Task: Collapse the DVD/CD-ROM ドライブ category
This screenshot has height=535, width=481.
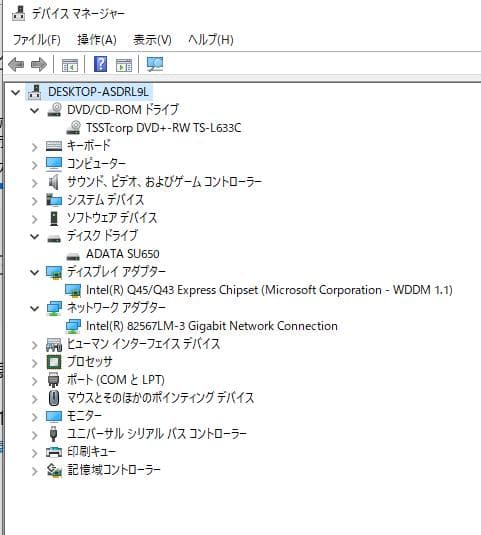Action: (34, 110)
